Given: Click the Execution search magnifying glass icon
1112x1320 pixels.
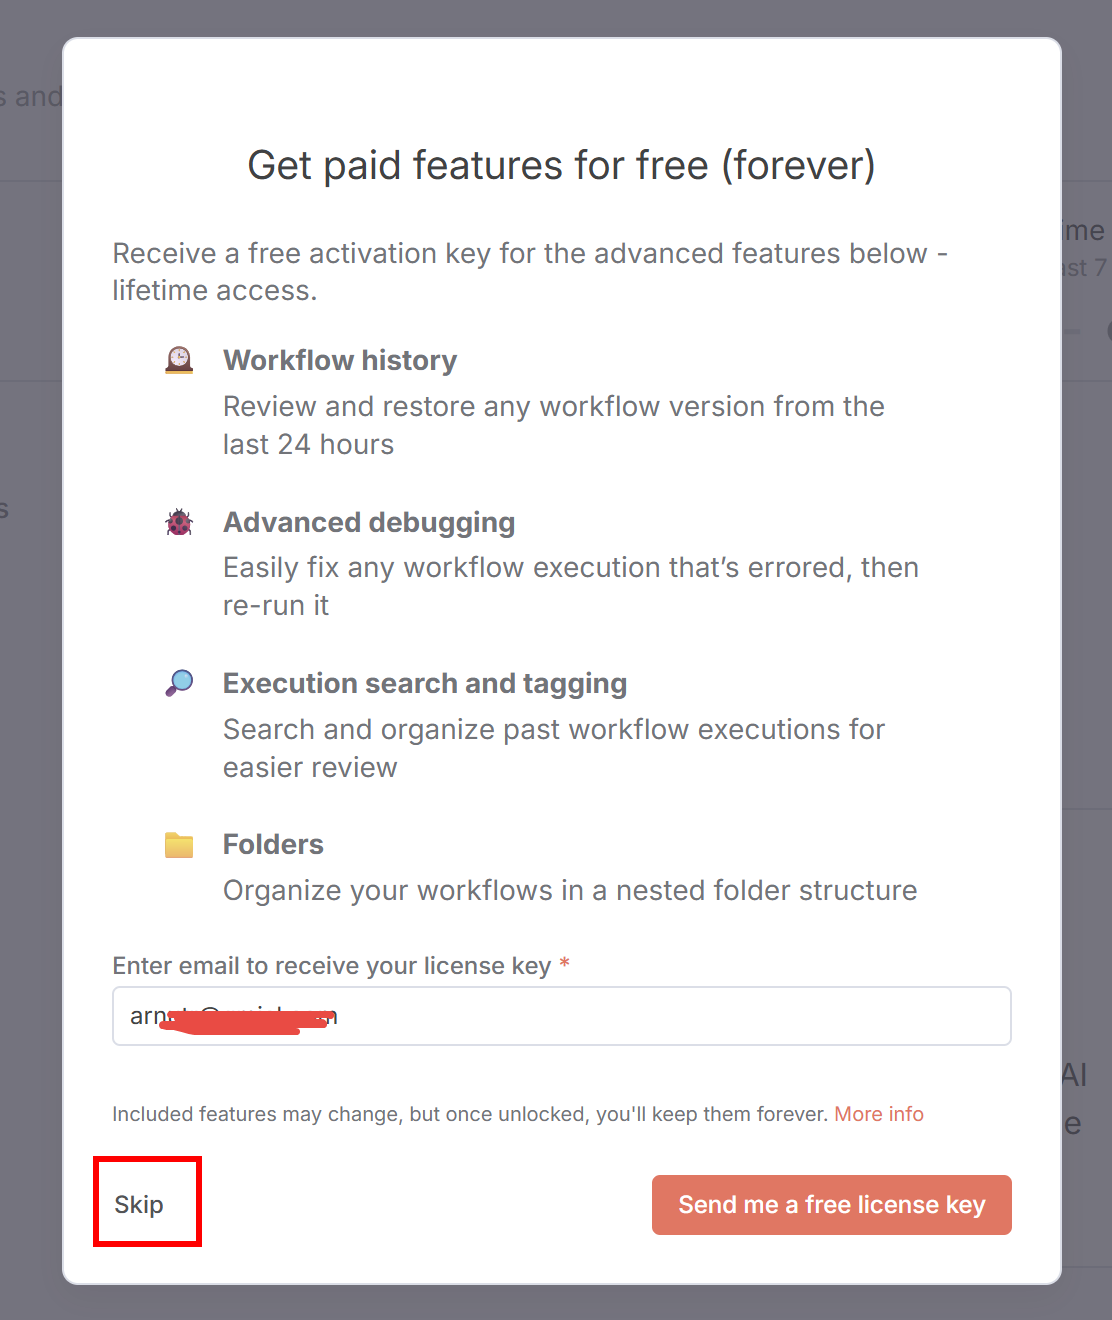Looking at the screenshot, I should point(179,683).
